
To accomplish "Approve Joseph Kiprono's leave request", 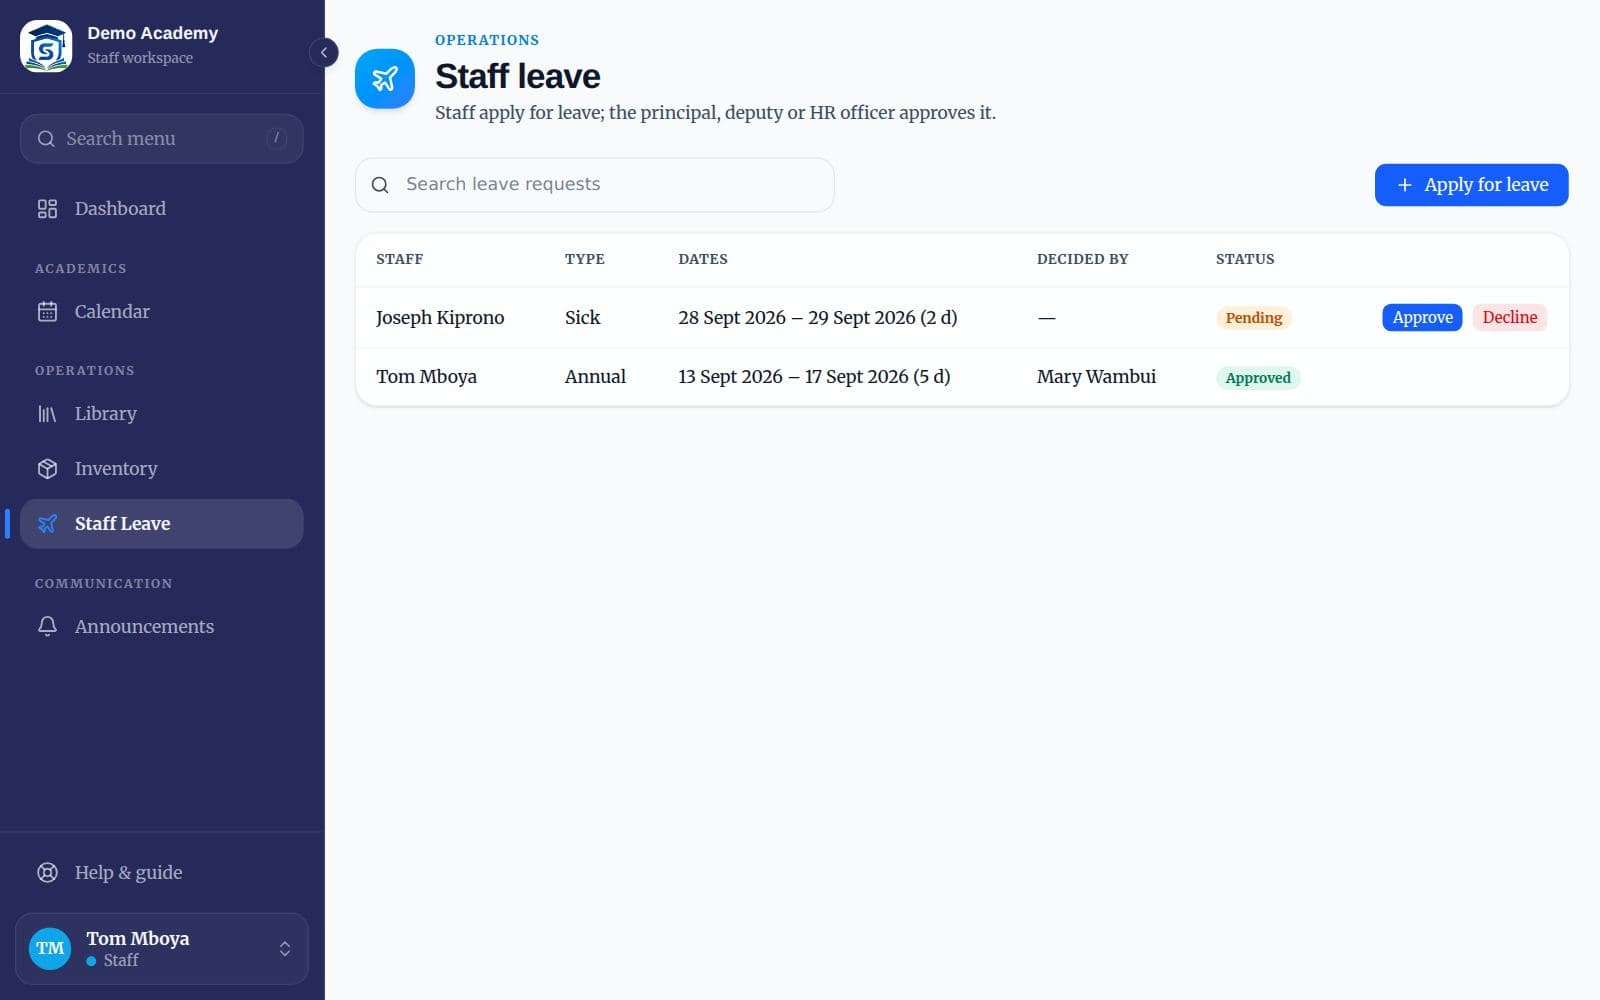I will point(1422,318).
